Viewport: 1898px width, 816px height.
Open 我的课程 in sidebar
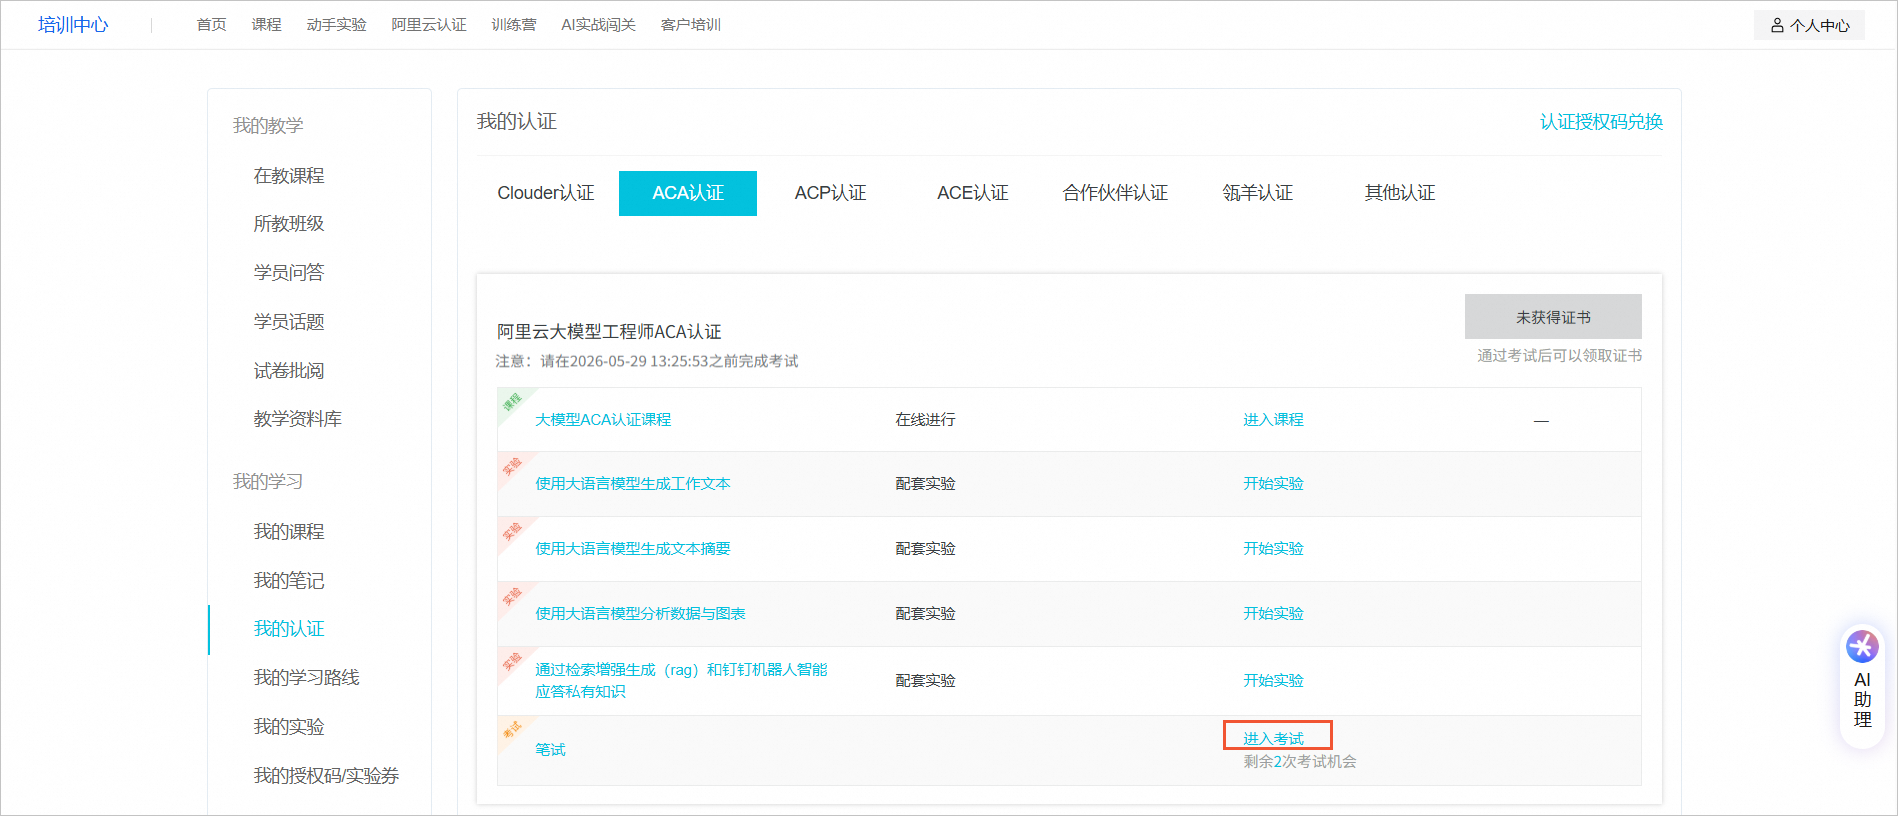(289, 532)
